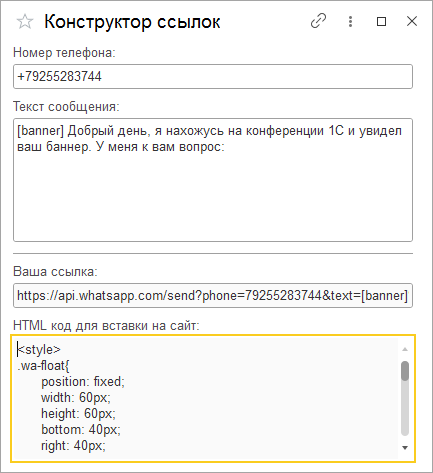Click the window title 'Конструктор ссылок'
The image size is (433, 473).
point(132,22)
